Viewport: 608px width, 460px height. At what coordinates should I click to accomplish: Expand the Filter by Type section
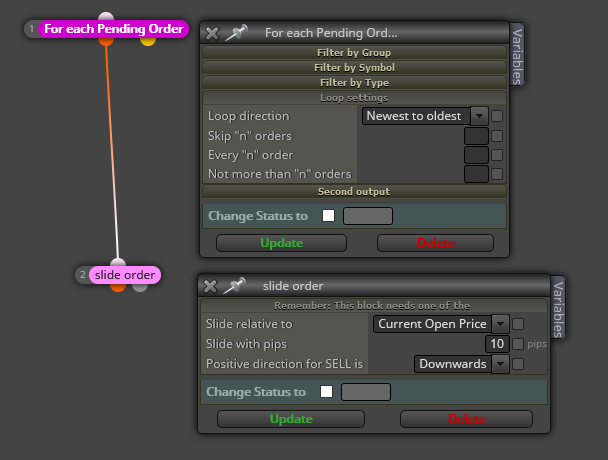354,83
